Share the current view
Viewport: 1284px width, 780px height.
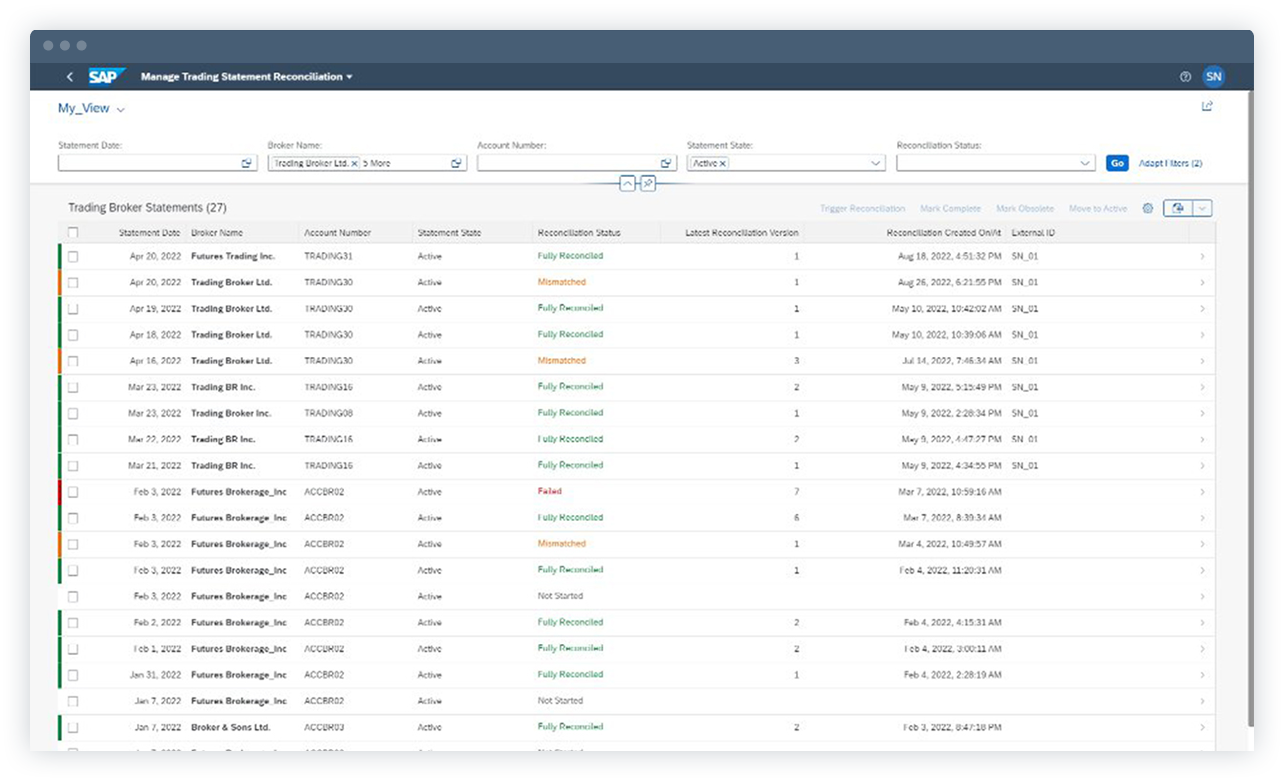point(1207,107)
